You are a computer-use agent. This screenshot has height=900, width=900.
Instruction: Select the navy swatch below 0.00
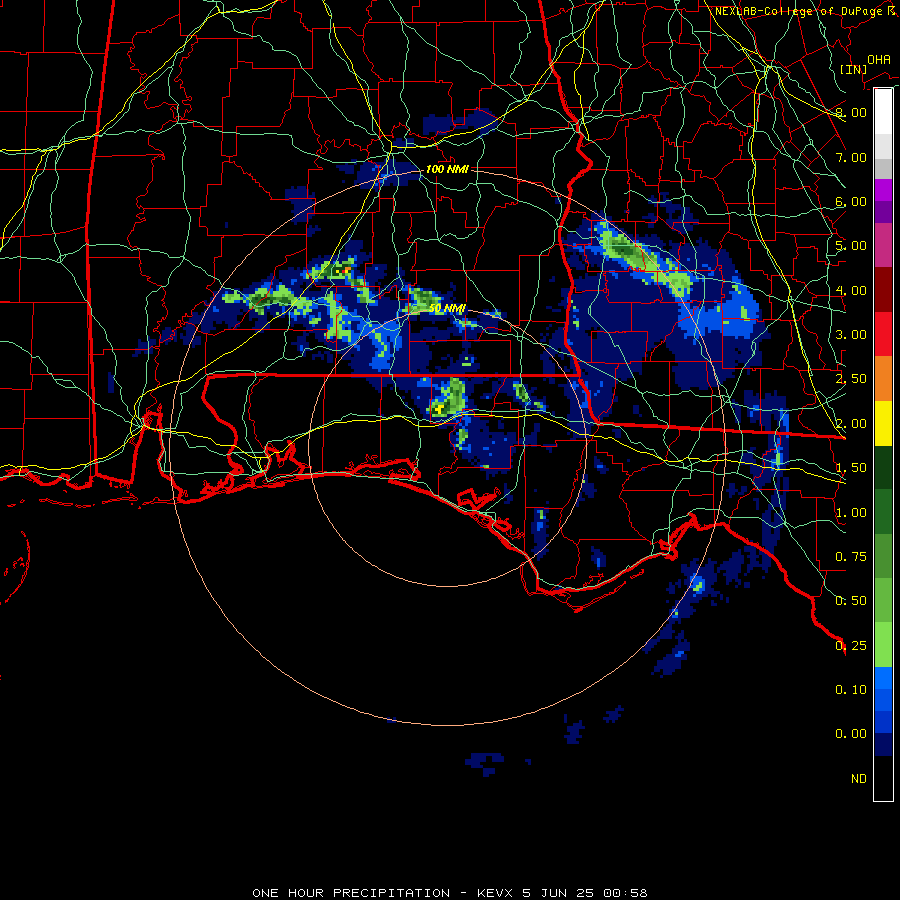coord(883,745)
